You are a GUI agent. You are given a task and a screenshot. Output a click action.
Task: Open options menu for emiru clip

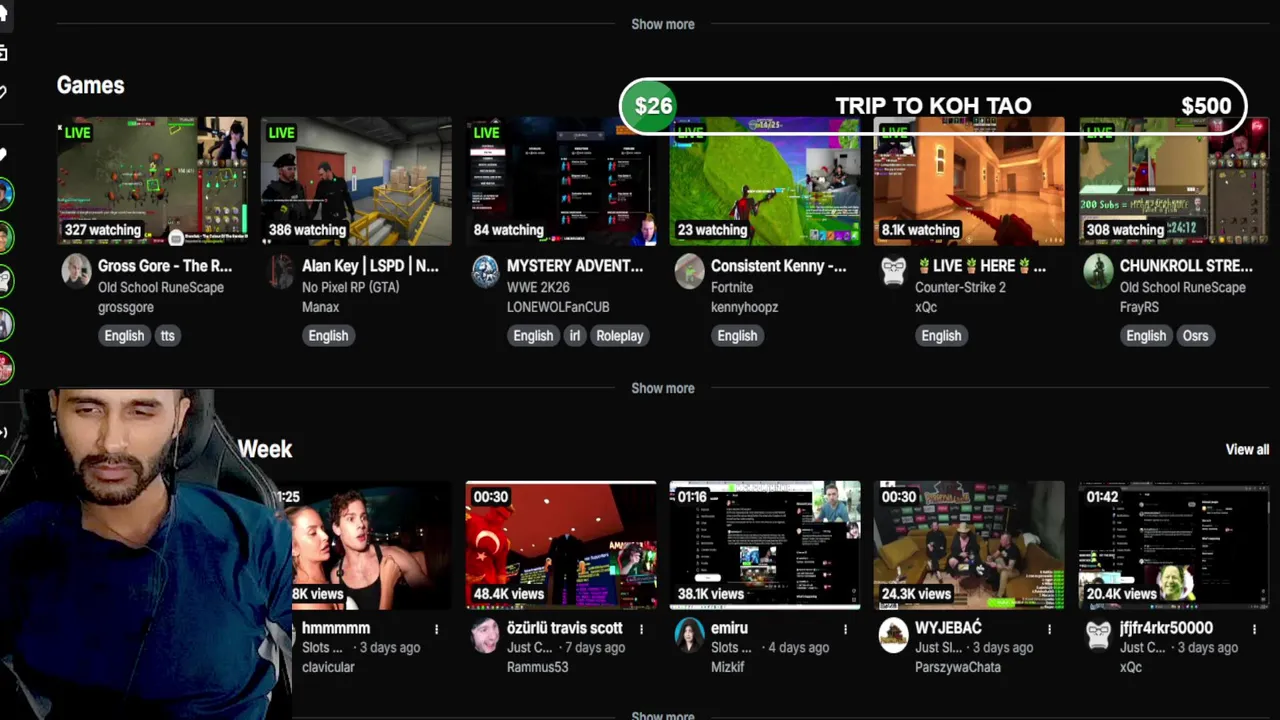click(845, 629)
